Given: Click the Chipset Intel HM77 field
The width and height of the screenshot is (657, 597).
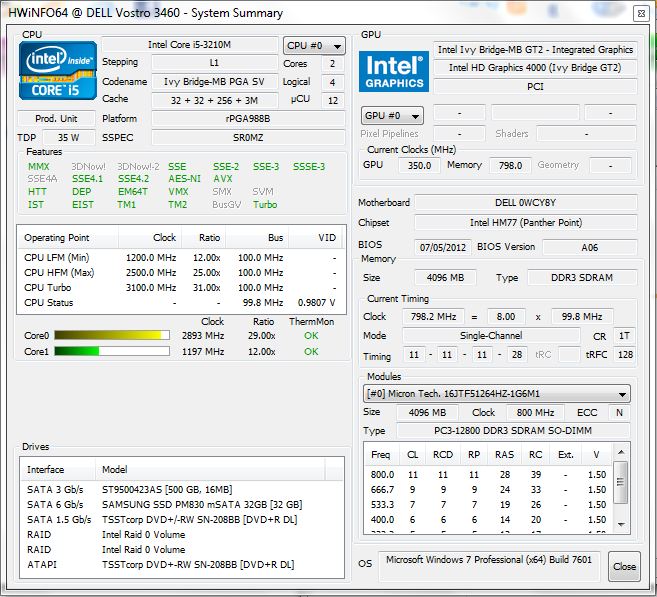Looking at the screenshot, I should 525,223.
